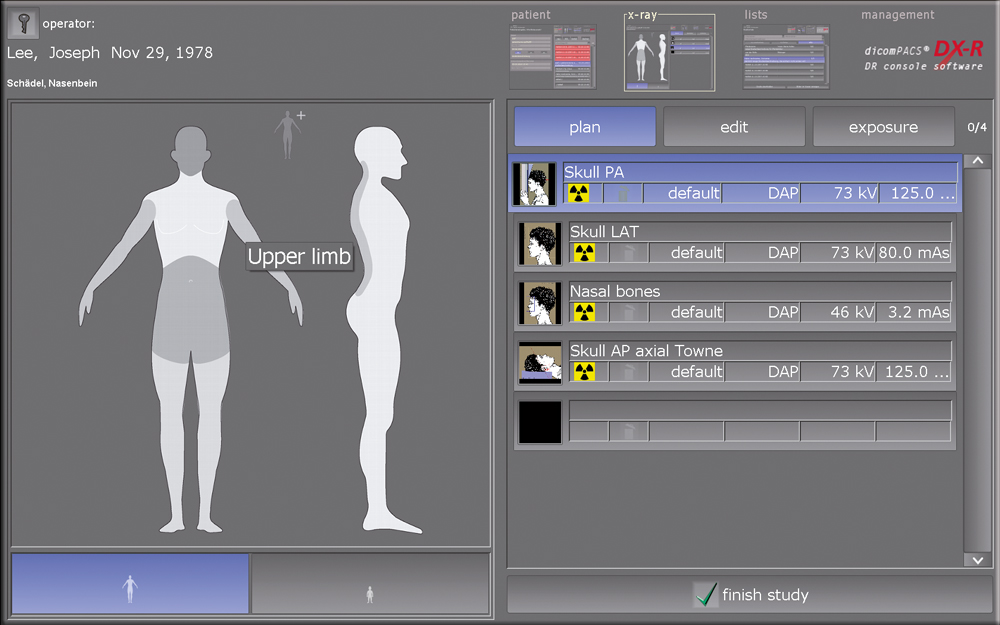Click trash icon in Skull AP axial Towne row
The width and height of the screenshot is (1000, 625).
[628, 372]
